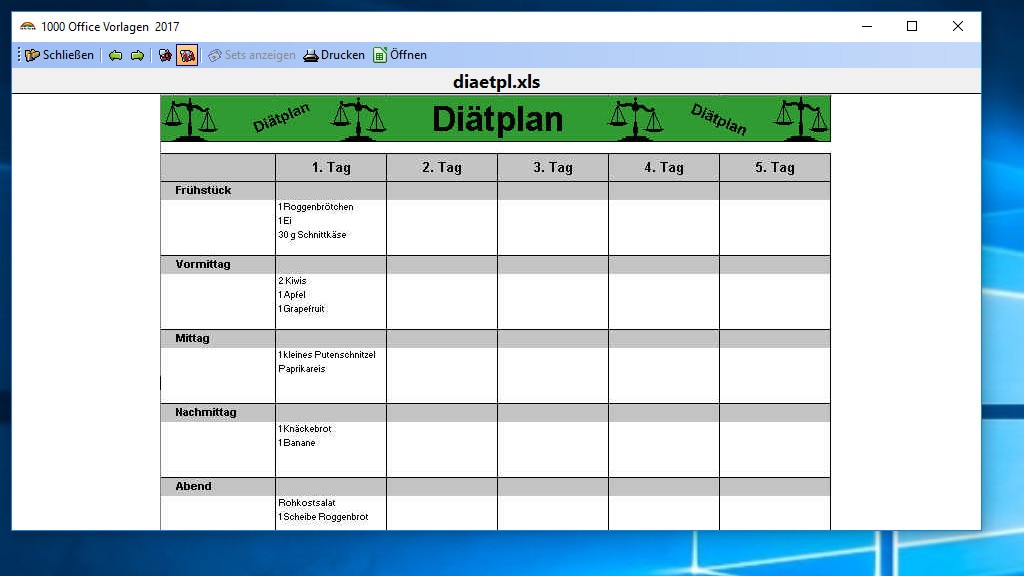1024x576 pixels.
Task: Select the '3. Tag' column header
Action: coord(553,167)
